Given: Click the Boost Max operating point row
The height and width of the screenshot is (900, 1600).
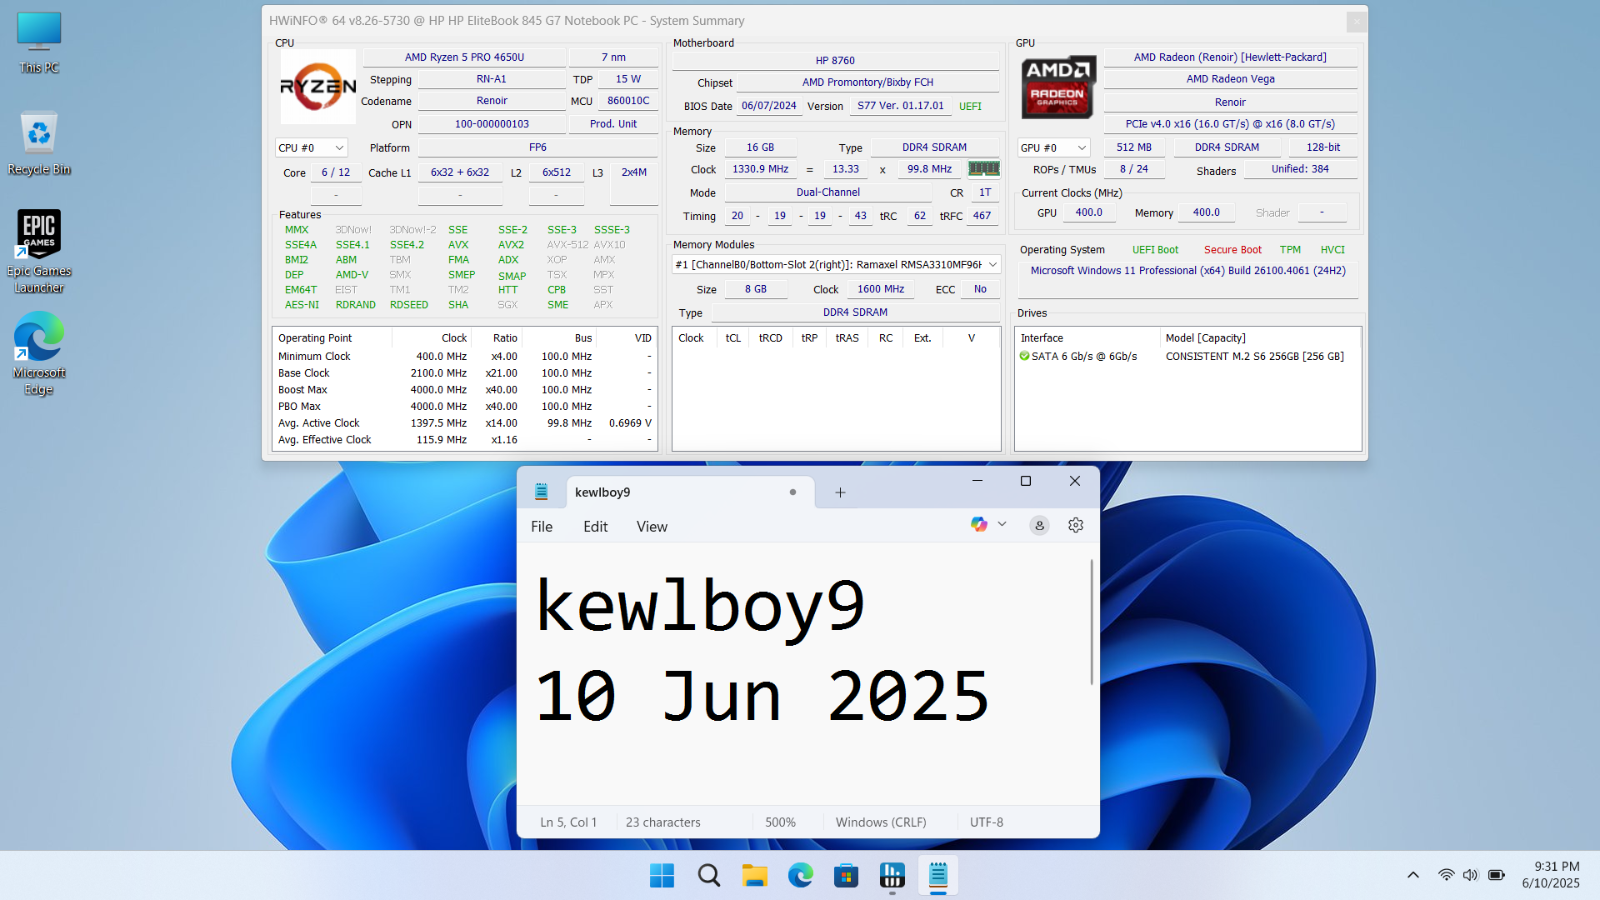Looking at the screenshot, I should click(465, 390).
